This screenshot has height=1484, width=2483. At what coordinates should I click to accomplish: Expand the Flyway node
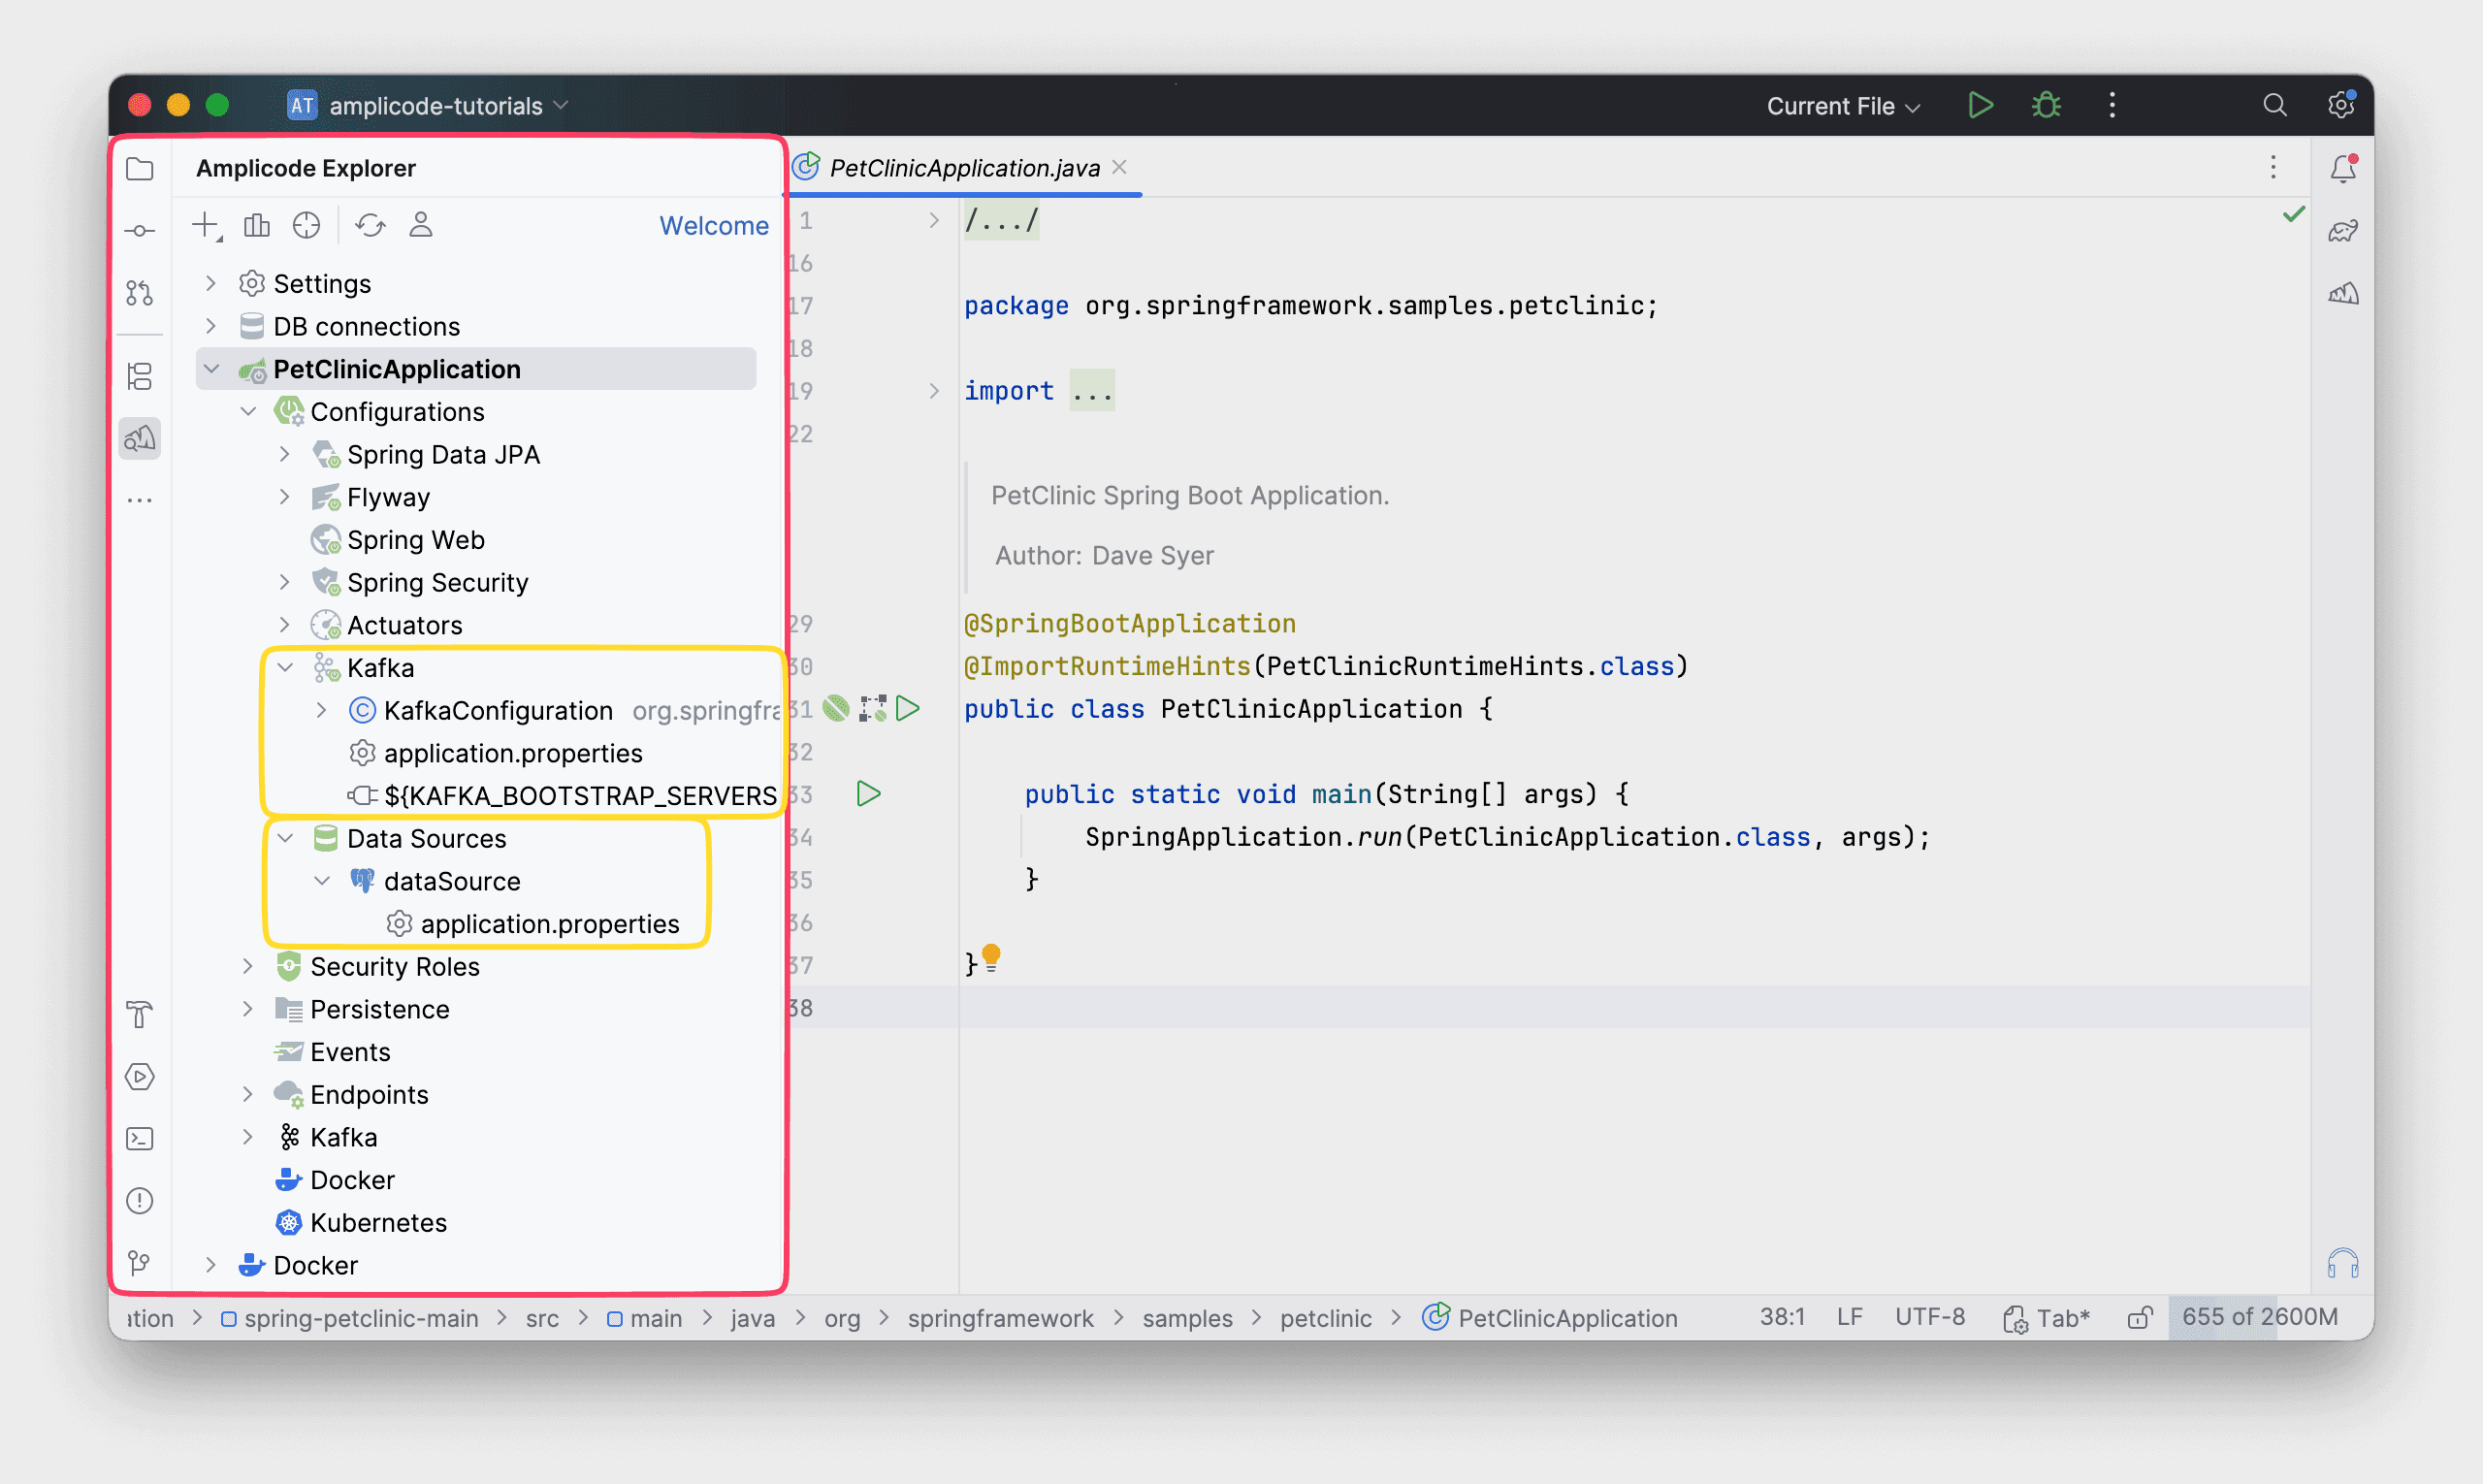[x=285, y=497]
